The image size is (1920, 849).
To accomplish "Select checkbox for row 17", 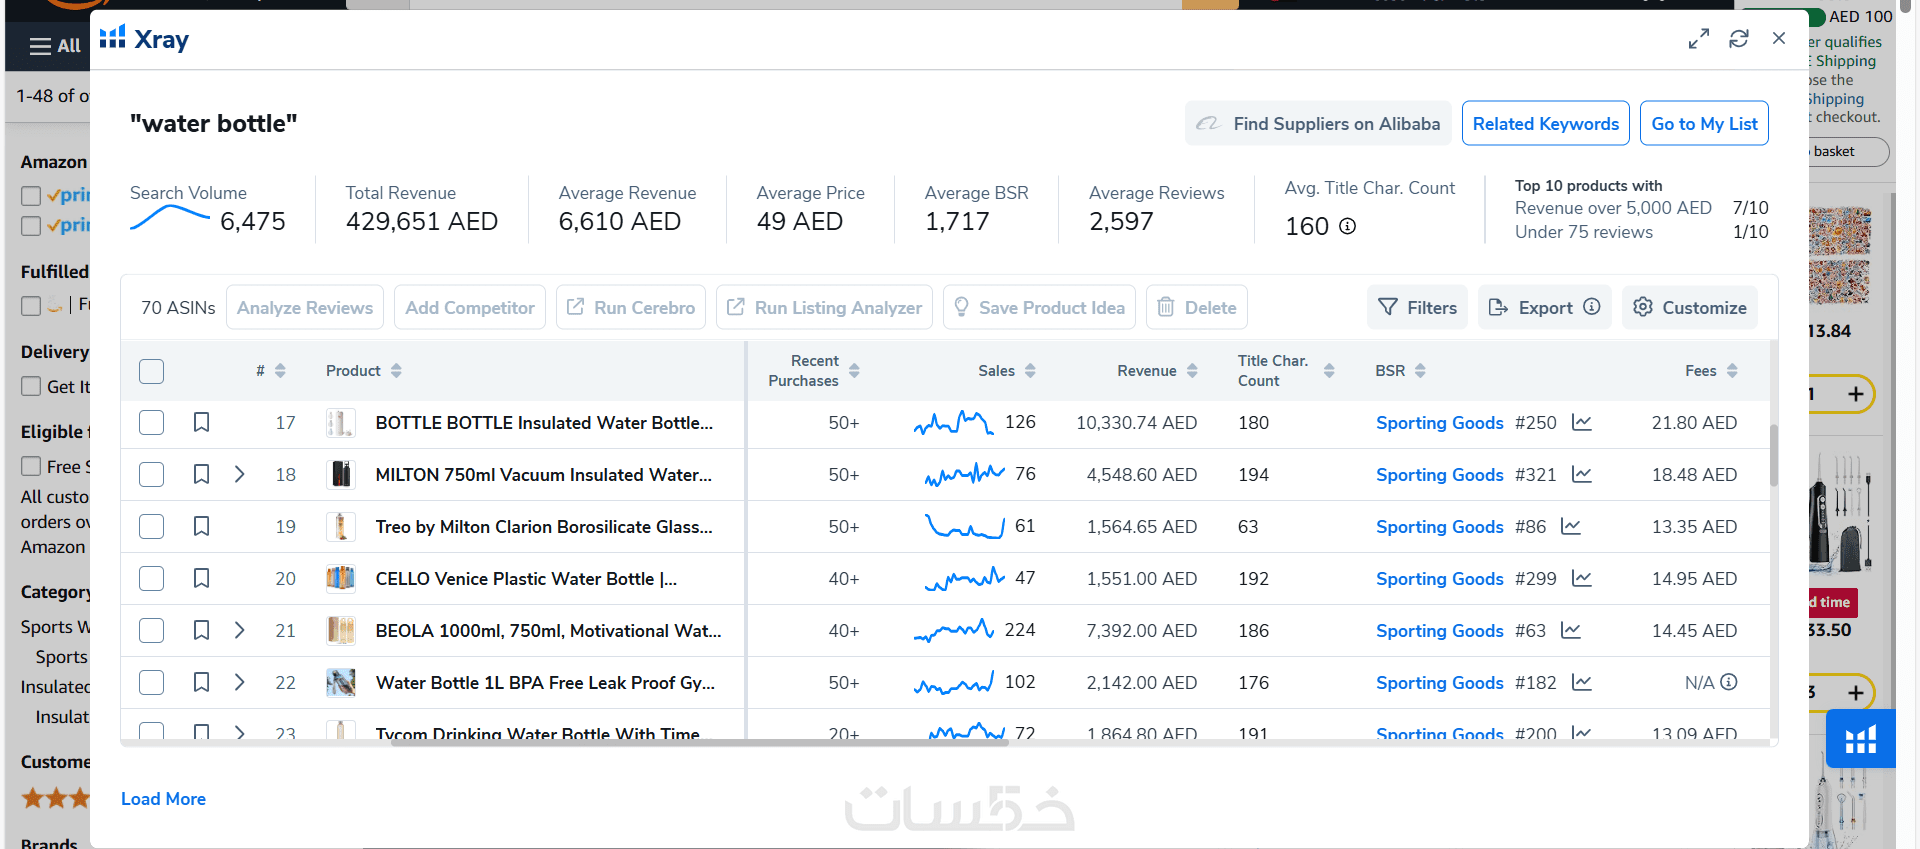I will (x=152, y=422).
